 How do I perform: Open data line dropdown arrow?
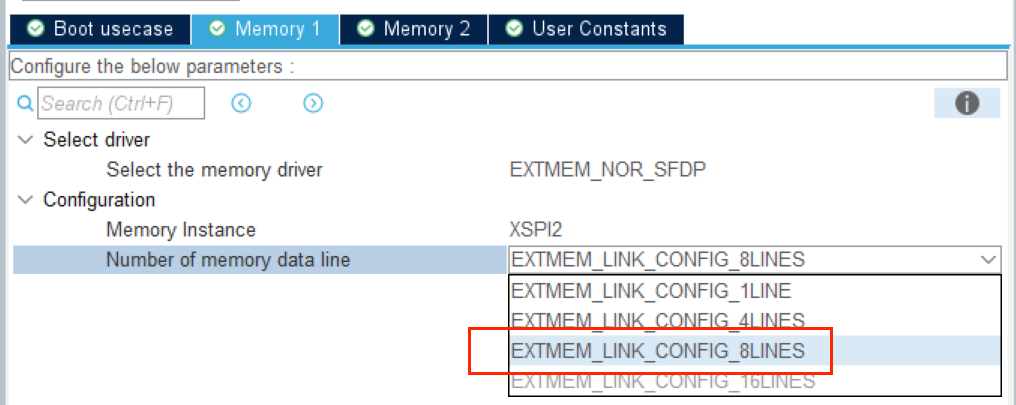[988, 260]
